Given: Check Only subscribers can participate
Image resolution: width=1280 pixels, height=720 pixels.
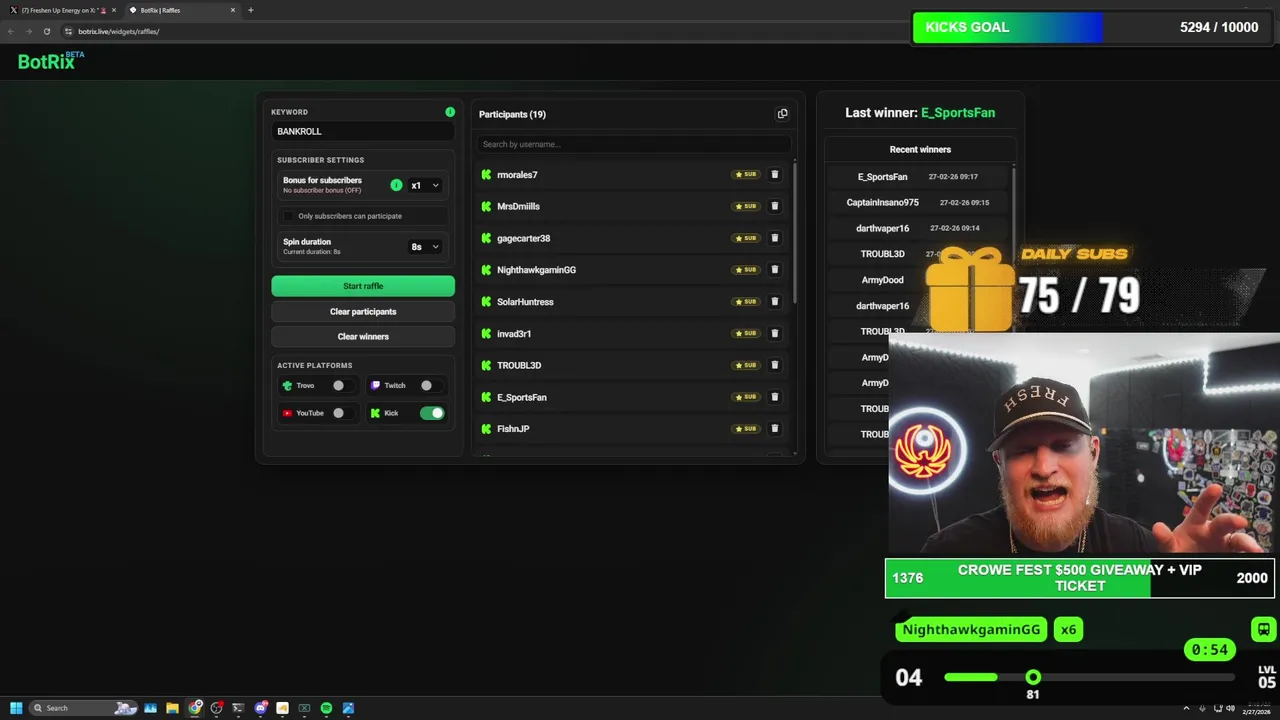Looking at the screenshot, I should coord(289,216).
